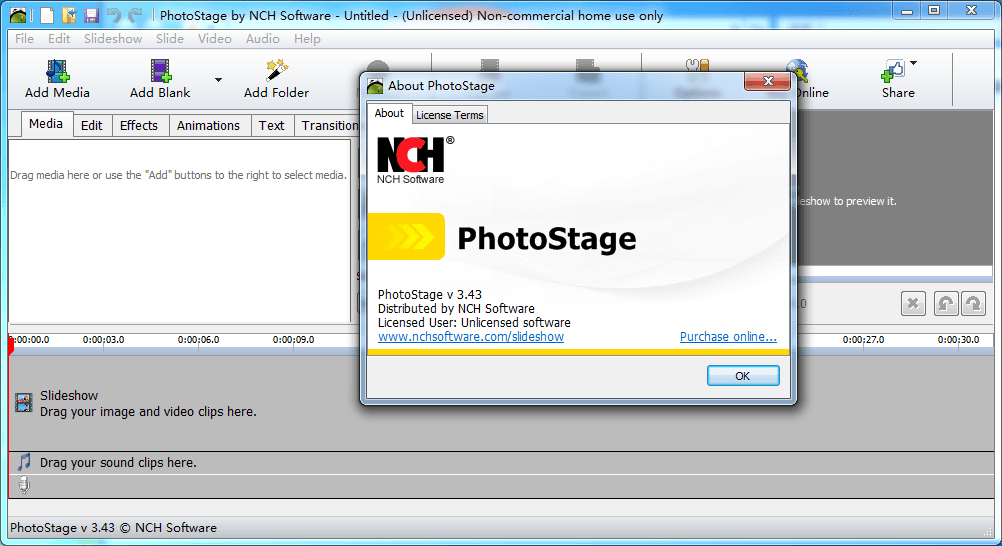Switch to the Text tab
1002x546 pixels.
tap(272, 125)
